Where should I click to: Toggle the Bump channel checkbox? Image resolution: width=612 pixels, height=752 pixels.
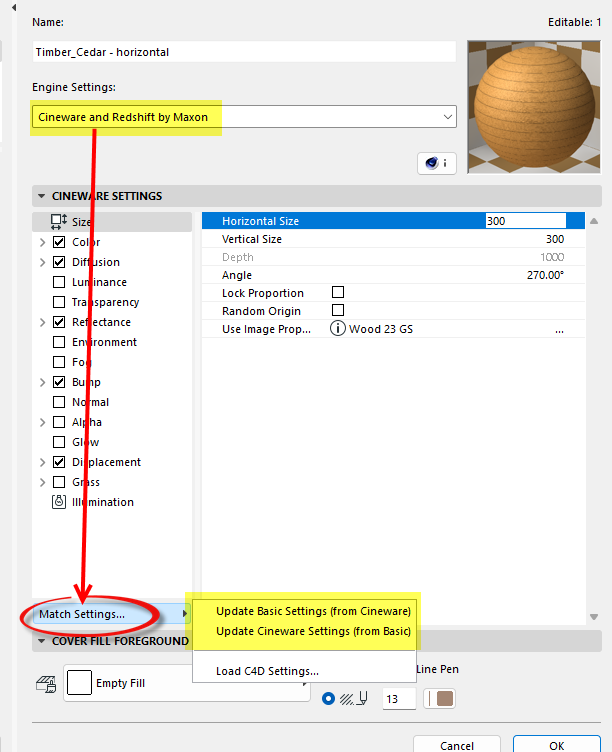59,382
